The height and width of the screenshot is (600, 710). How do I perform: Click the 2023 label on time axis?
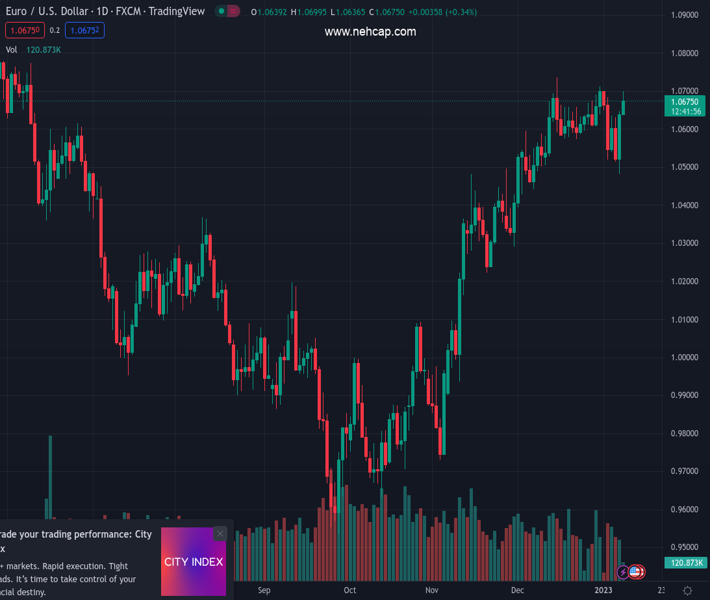coord(603,590)
